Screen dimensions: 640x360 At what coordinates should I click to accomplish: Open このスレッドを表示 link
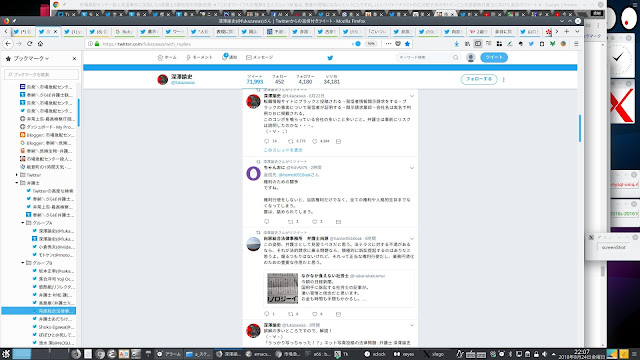(x=283, y=150)
